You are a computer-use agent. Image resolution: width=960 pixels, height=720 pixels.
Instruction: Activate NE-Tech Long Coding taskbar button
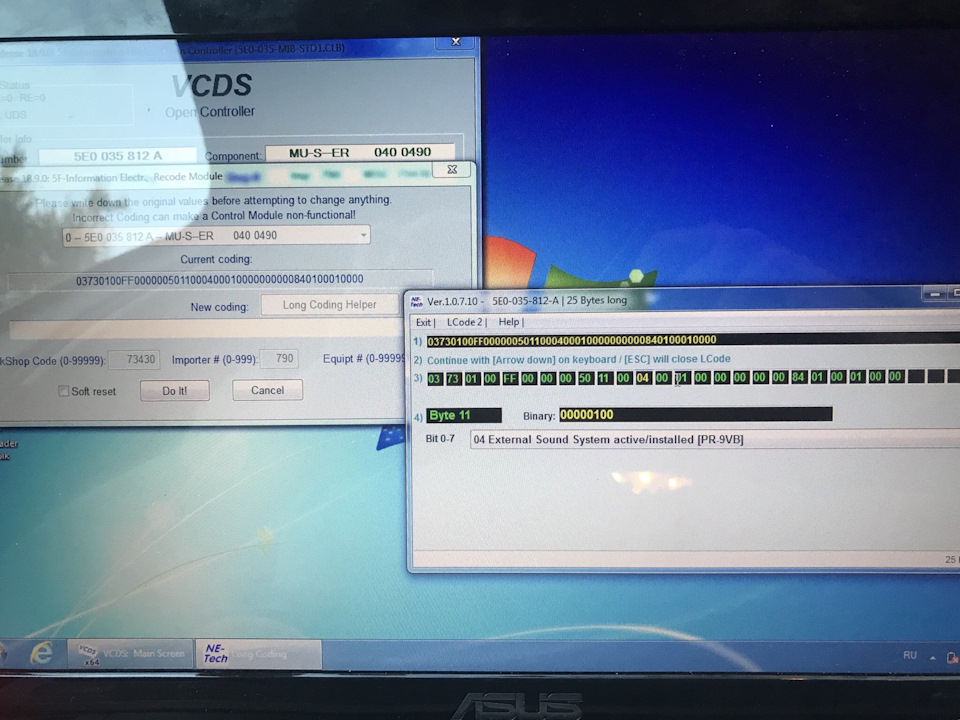coord(258,654)
